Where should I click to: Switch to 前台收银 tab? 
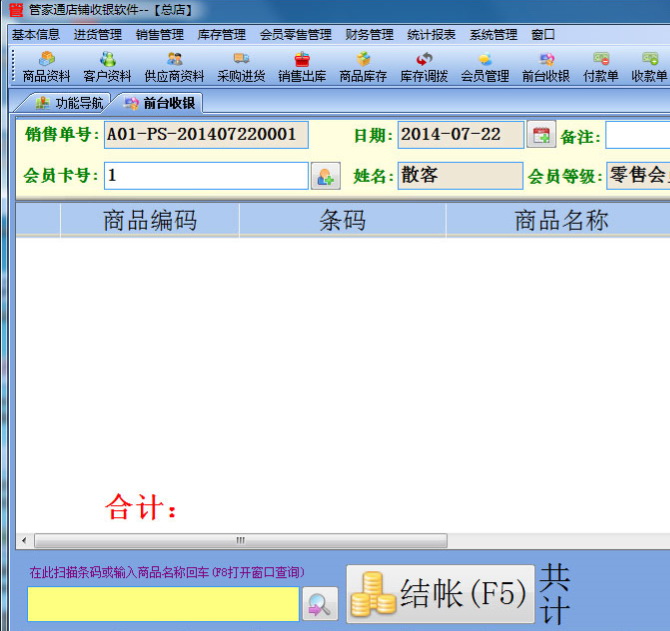point(160,103)
